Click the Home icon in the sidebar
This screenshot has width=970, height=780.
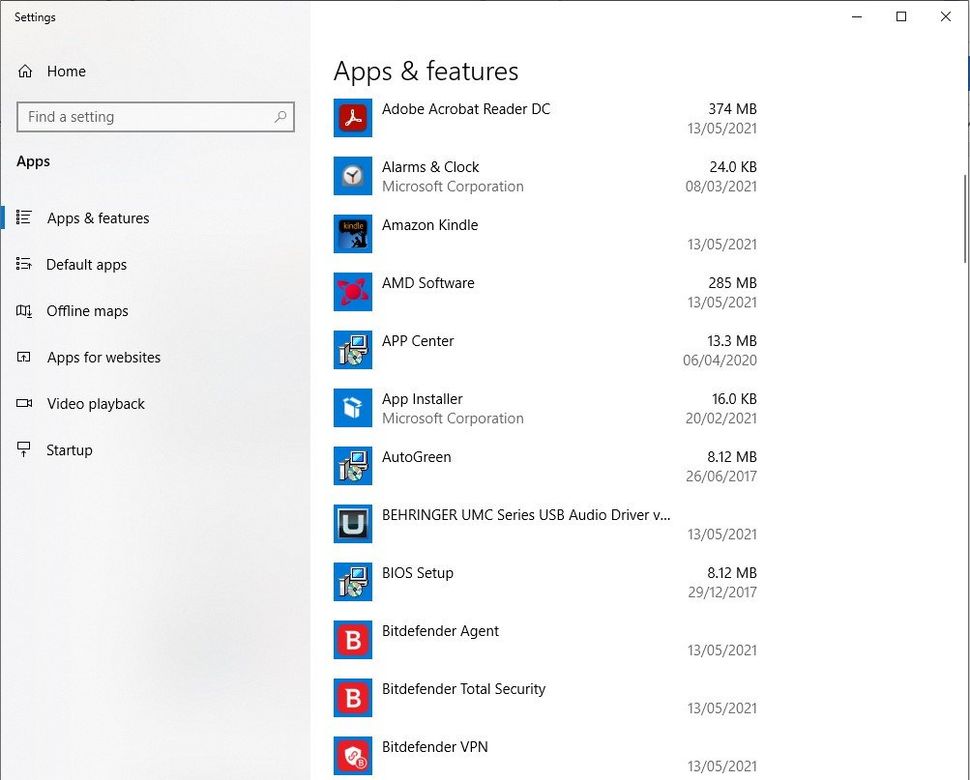tap(24, 71)
